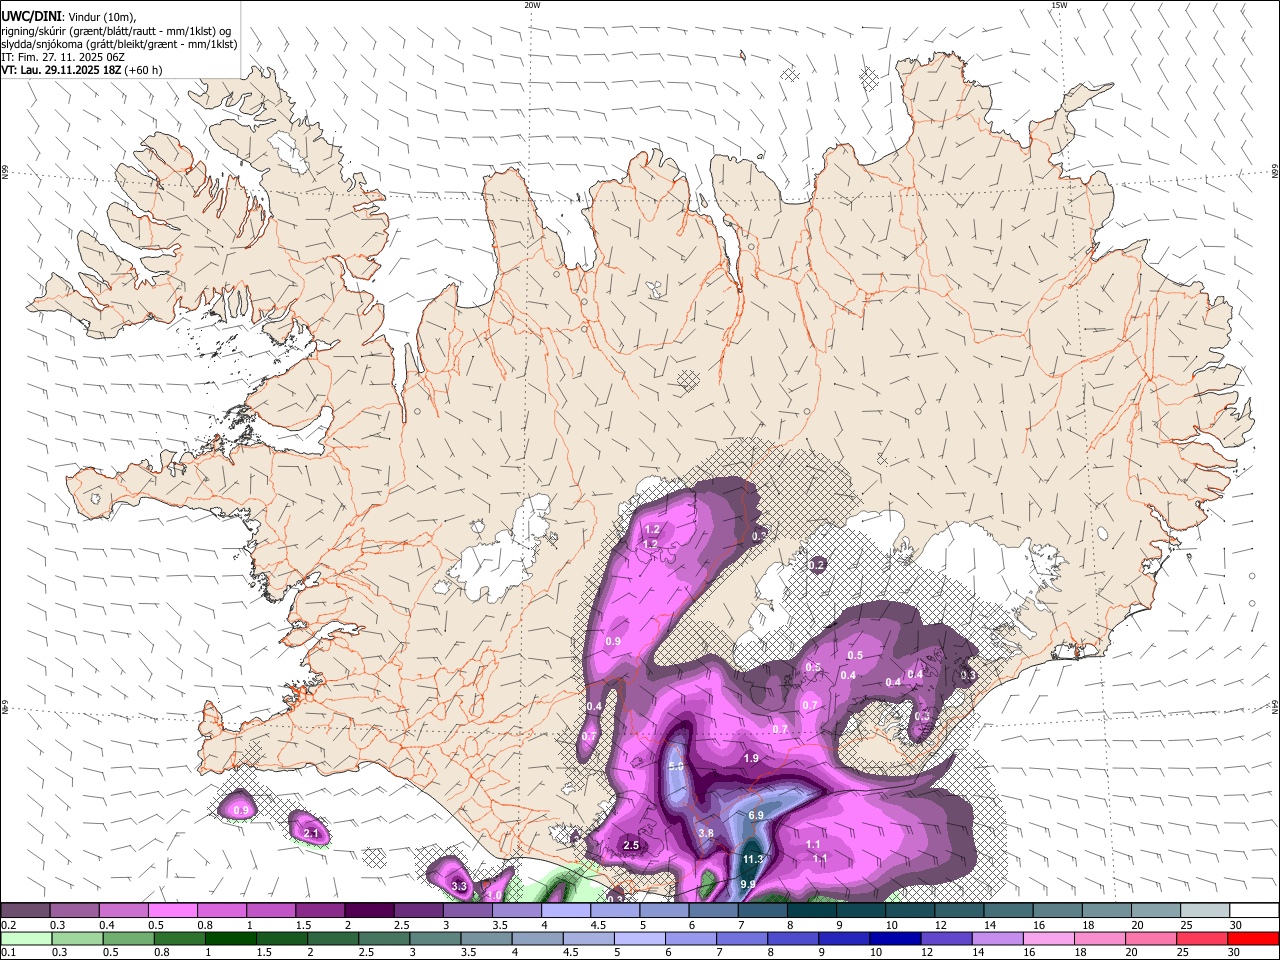Click the 6.9 precipitation value on map
Screen dimensions: 1280x960
pos(756,816)
